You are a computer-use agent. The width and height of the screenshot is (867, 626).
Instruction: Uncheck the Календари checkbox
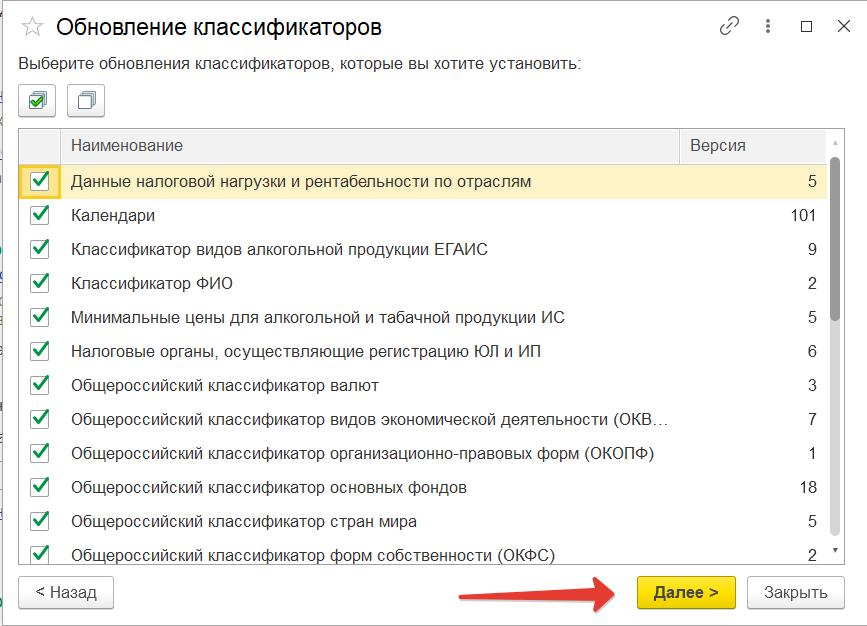click(40, 215)
